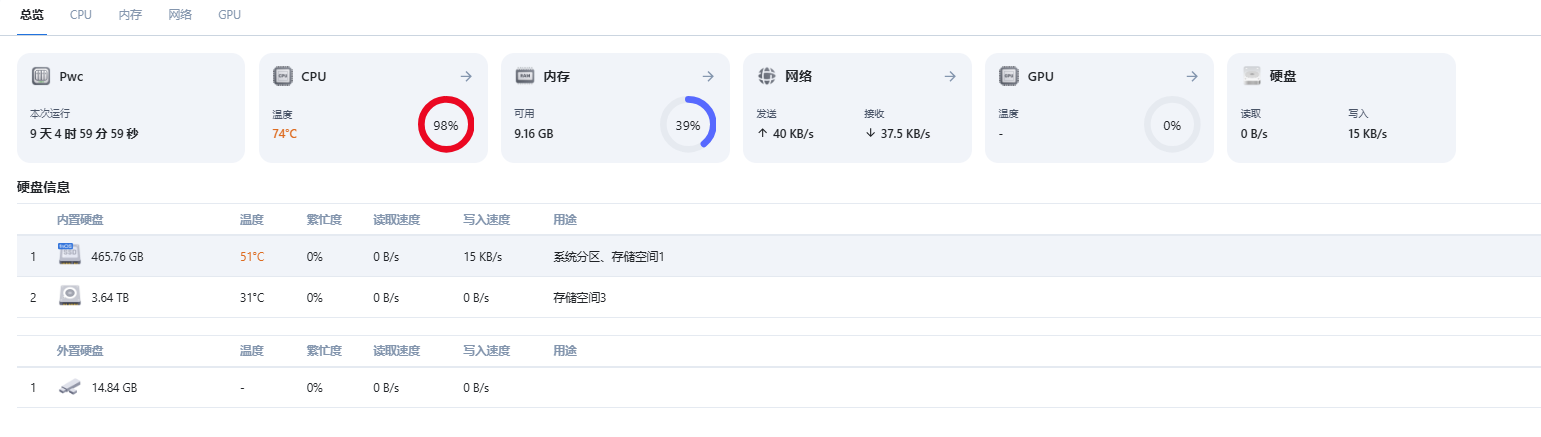Click the CPU chip icon in card

[x=282, y=76]
